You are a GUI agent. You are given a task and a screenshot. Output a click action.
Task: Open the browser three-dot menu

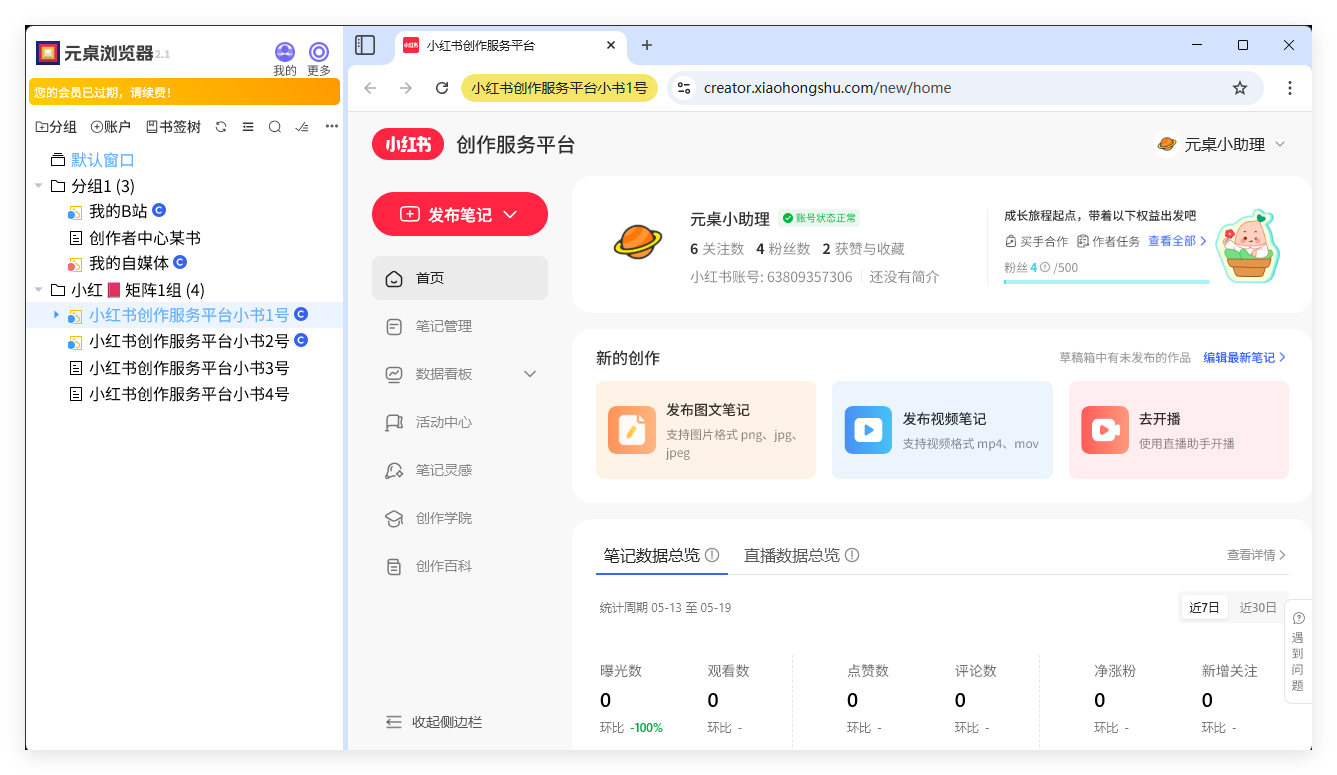coord(1290,88)
